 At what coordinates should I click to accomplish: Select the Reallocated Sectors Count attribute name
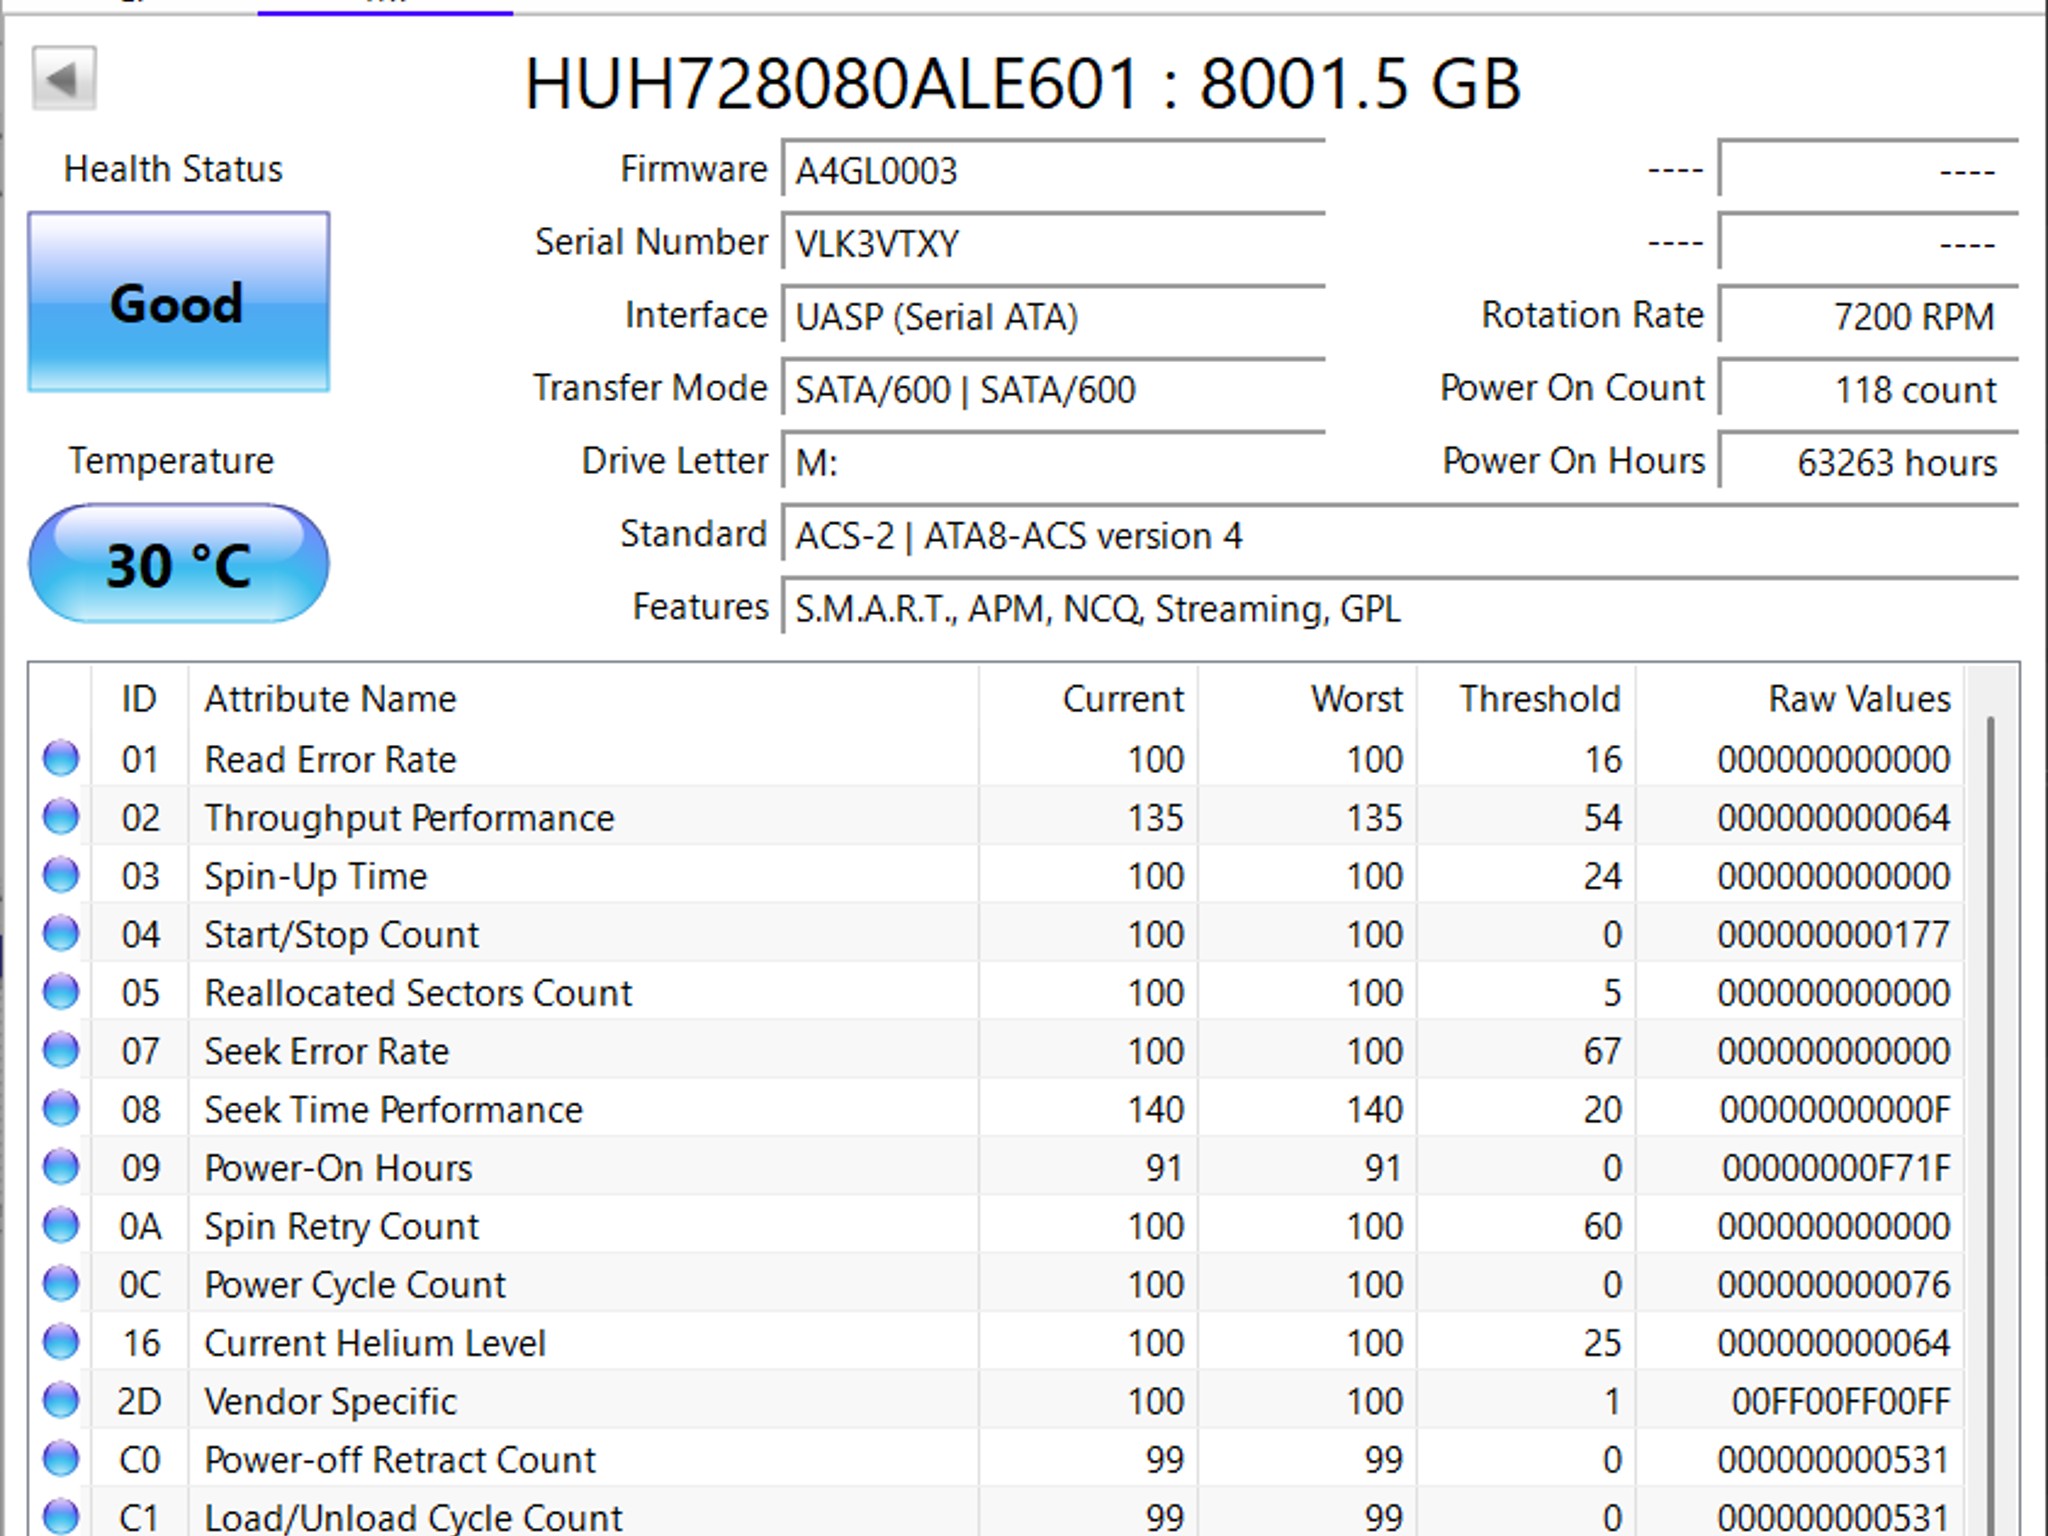coord(418,993)
